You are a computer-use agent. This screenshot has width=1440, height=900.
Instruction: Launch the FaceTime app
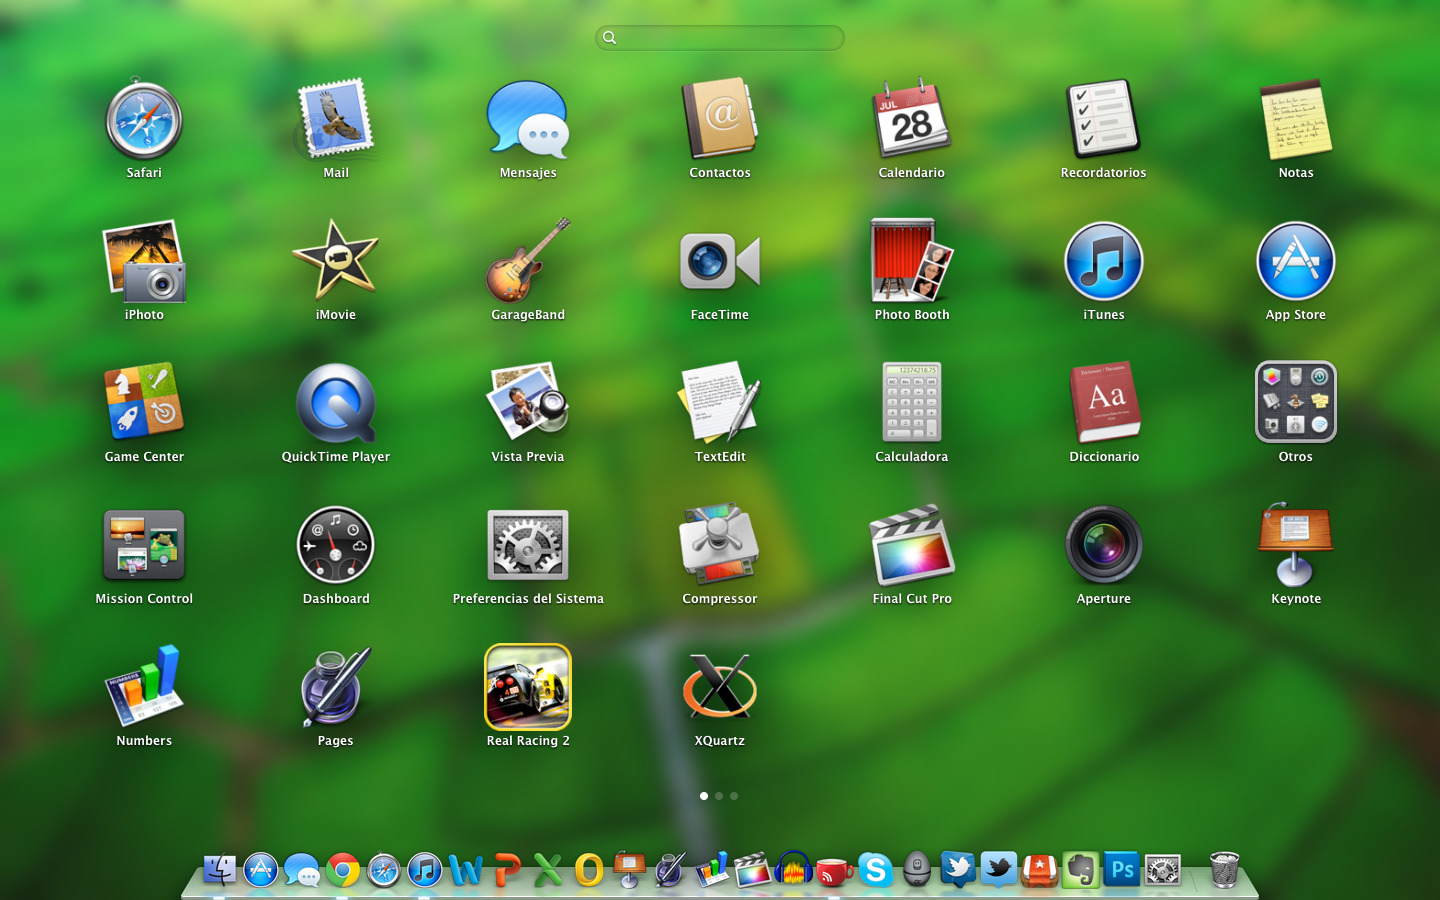[719, 262]
